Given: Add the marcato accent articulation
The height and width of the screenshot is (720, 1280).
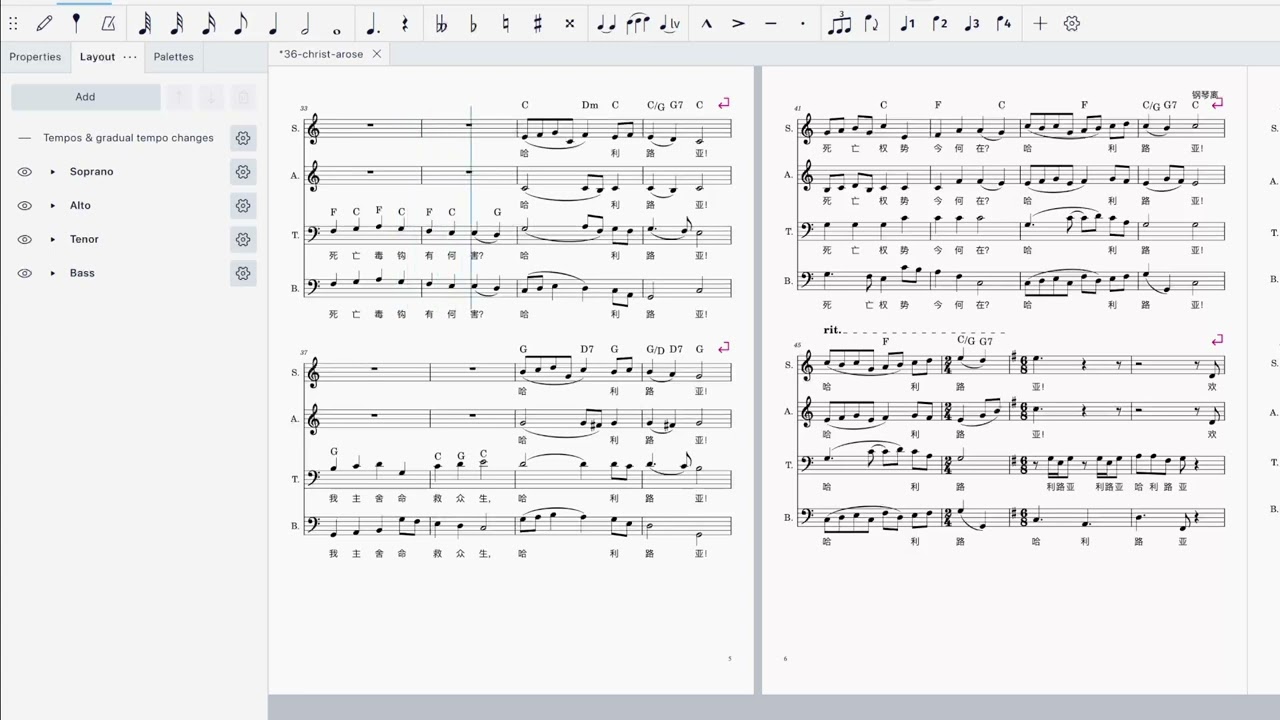Looking at the screenshot, I should [706, 23].
